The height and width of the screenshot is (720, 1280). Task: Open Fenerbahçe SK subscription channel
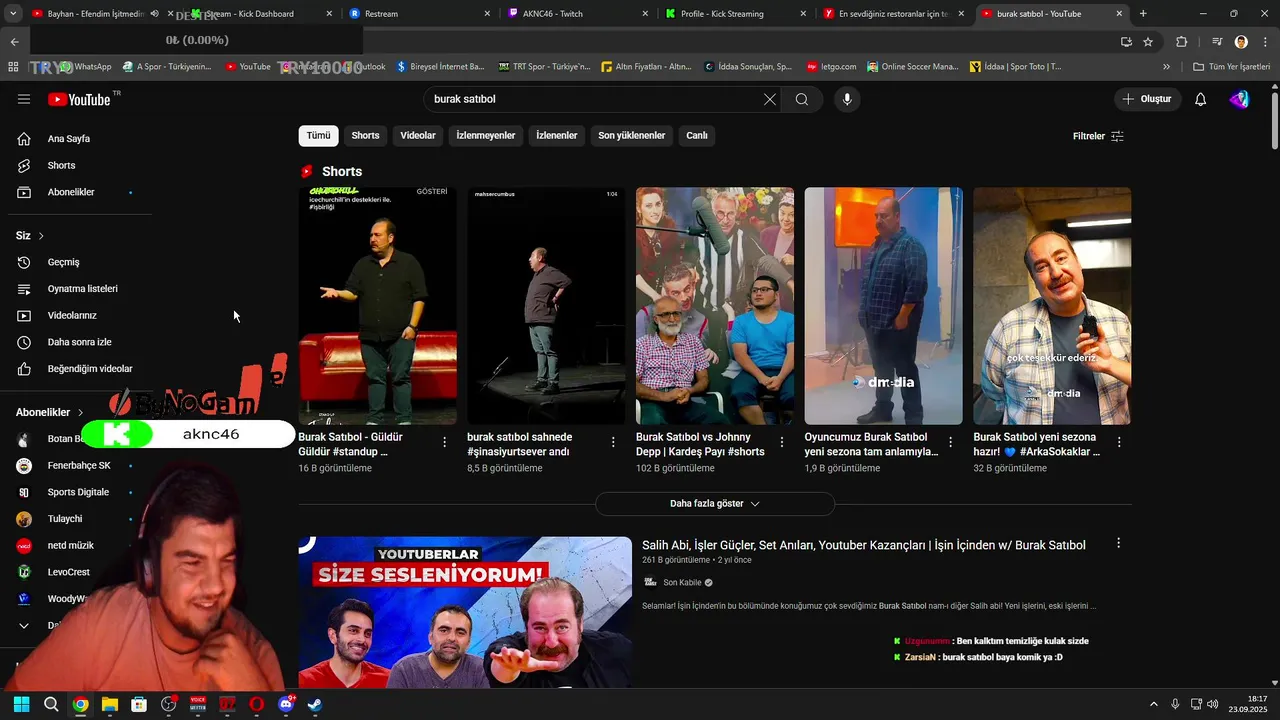(x=80, y=466)
